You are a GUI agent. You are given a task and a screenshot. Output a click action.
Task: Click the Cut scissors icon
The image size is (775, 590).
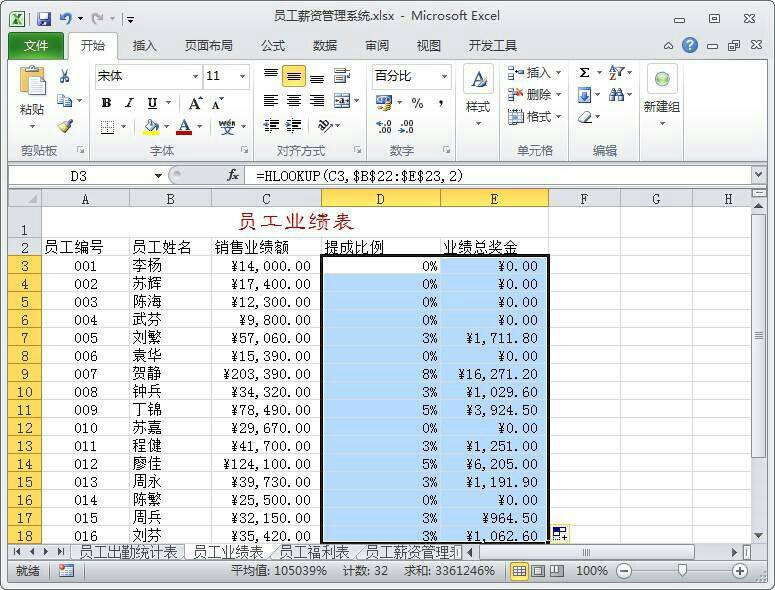65,77
